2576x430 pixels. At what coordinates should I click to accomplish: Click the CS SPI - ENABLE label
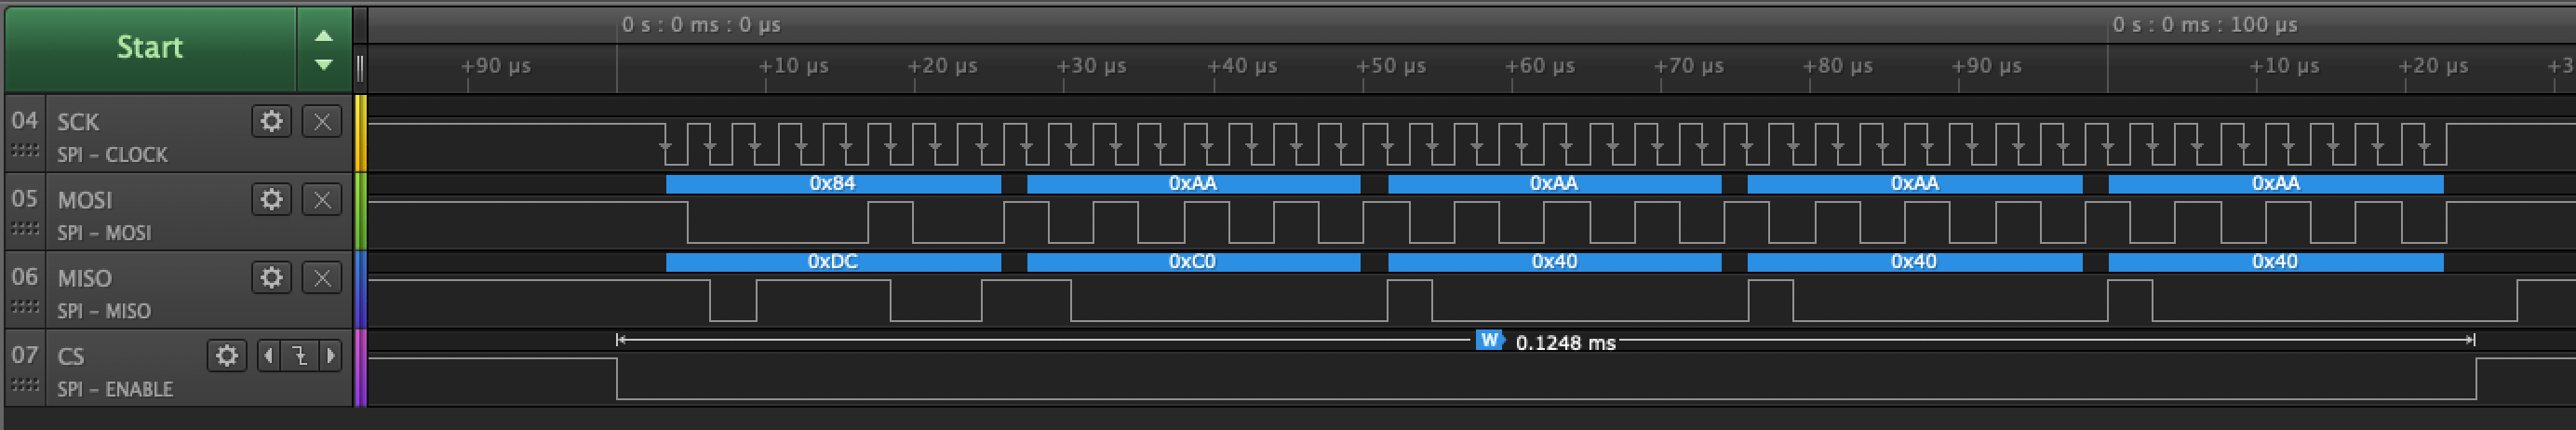click(x=115, y=389)
